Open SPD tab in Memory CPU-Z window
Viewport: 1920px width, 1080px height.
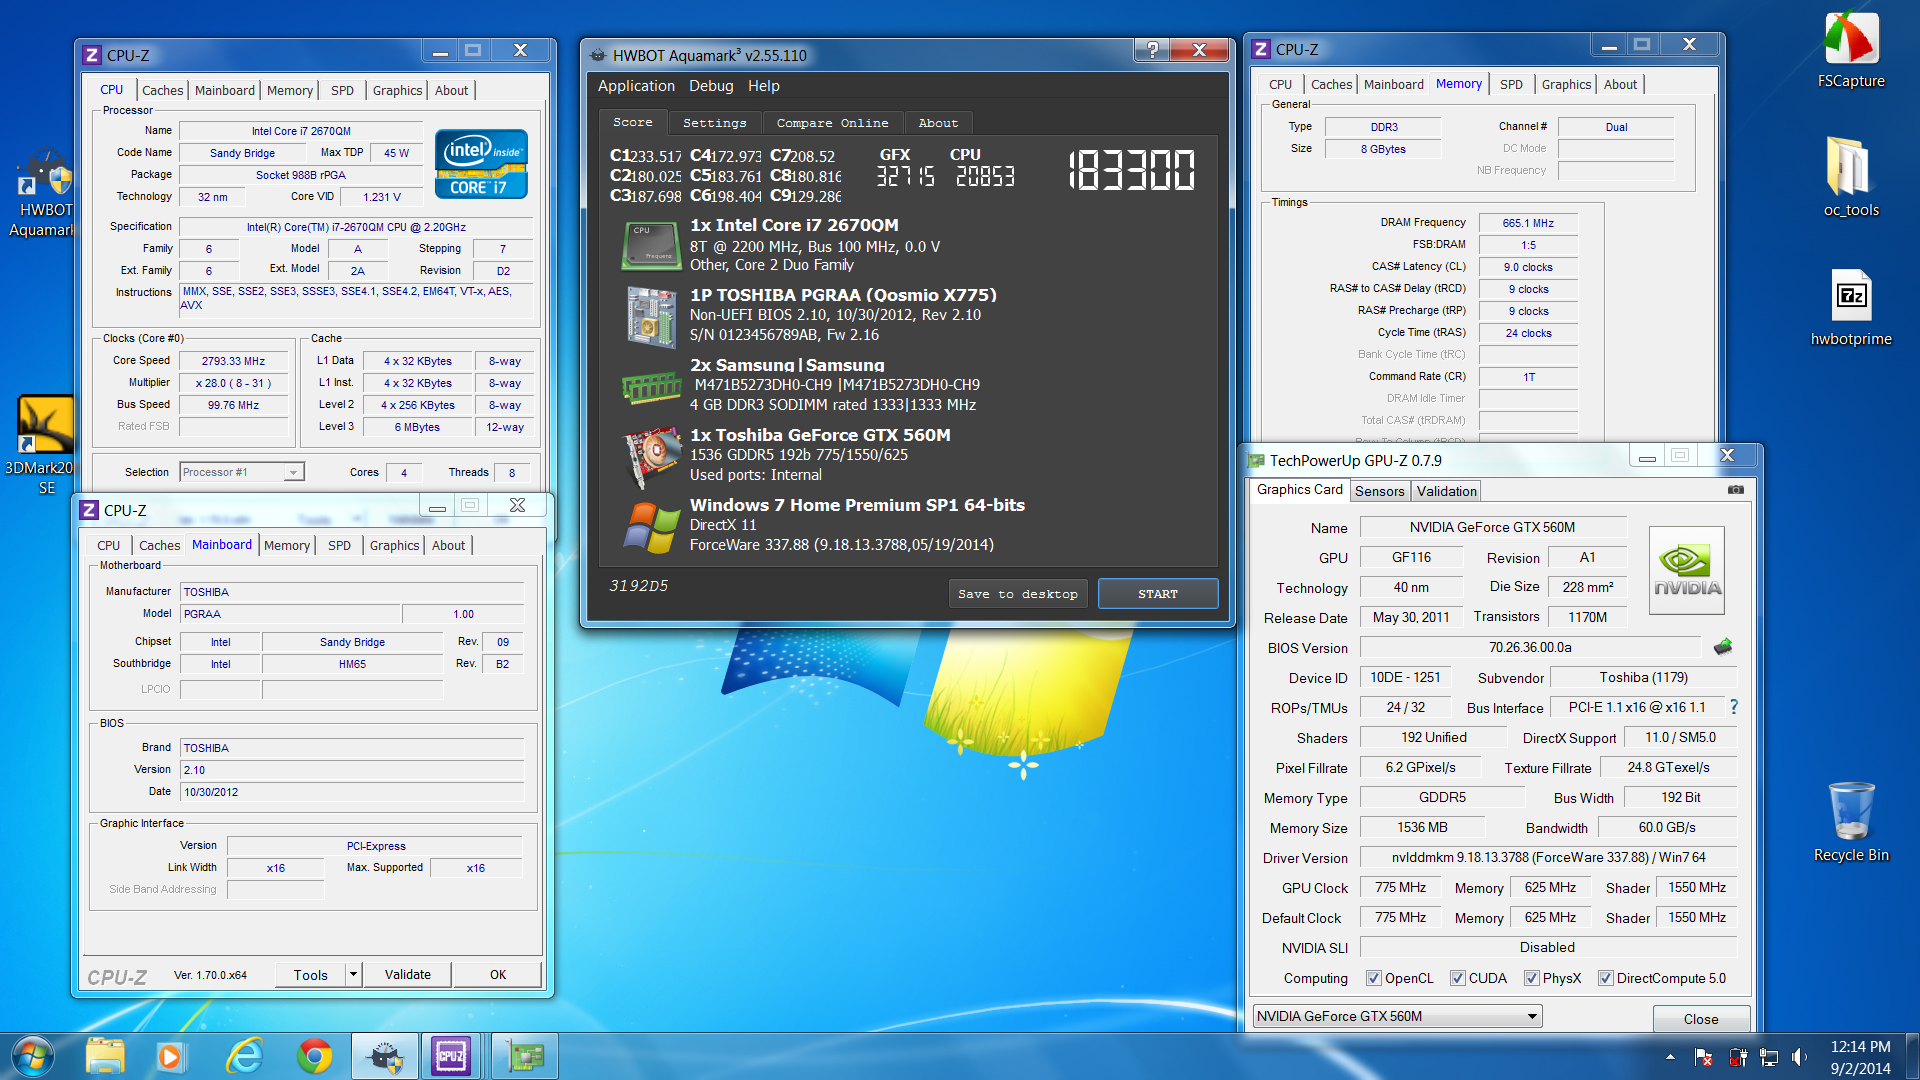tap(1511, 84)
